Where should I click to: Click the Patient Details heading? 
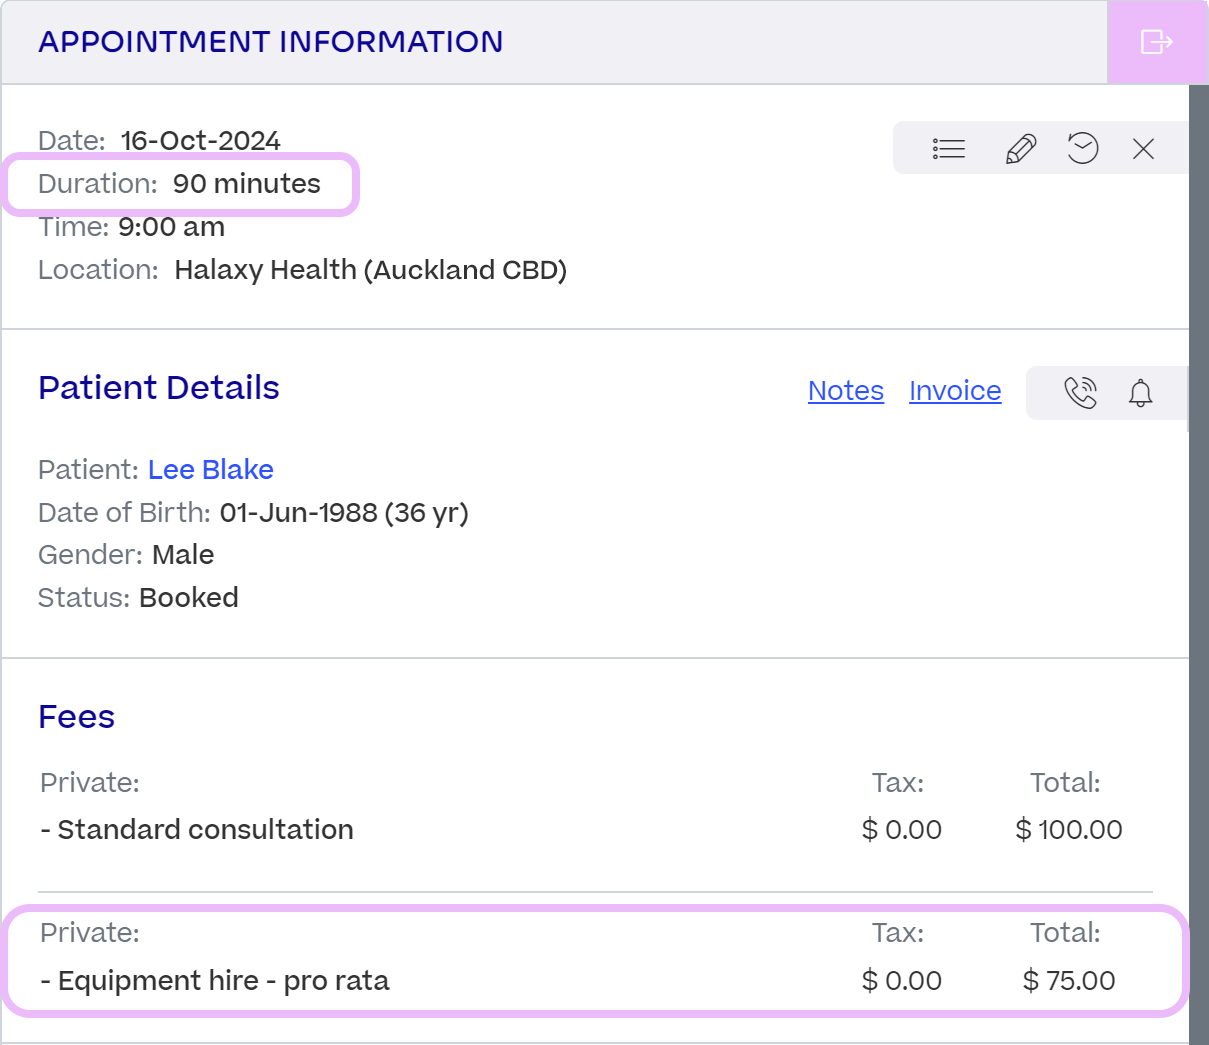[x=159, y=388]
